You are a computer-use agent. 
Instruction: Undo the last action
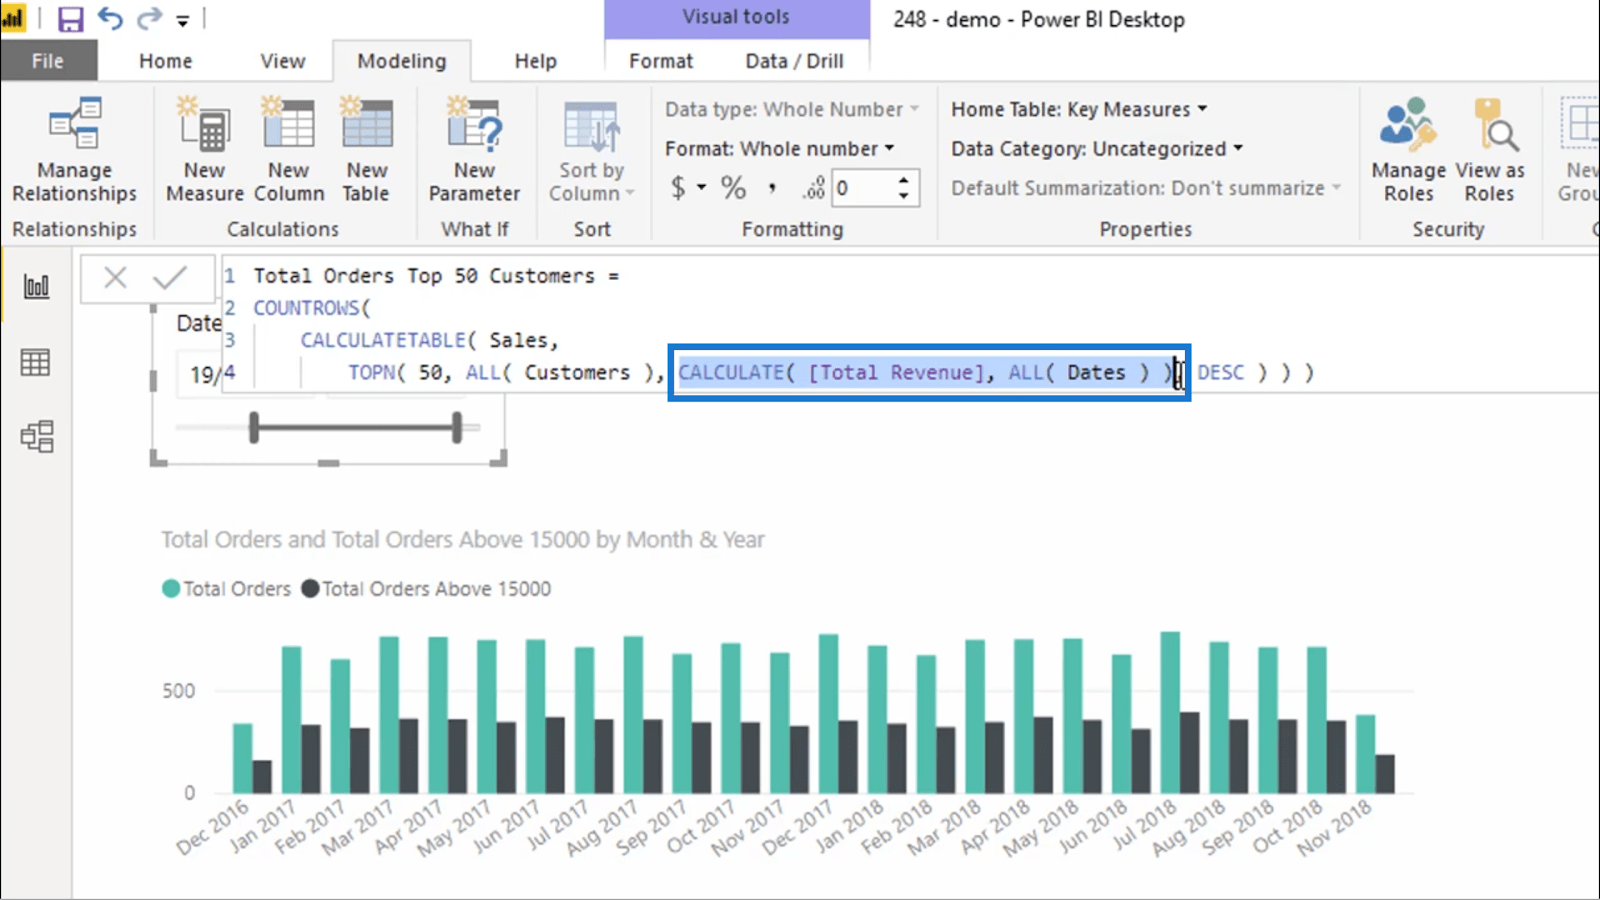[110, 19]
